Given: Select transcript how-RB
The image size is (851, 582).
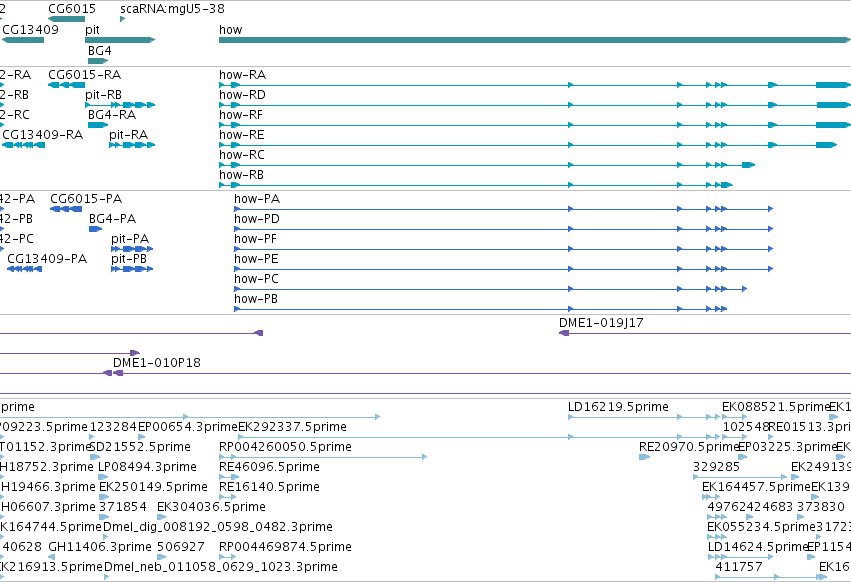Looking at the screenshot, I should [x=476, y=185].
